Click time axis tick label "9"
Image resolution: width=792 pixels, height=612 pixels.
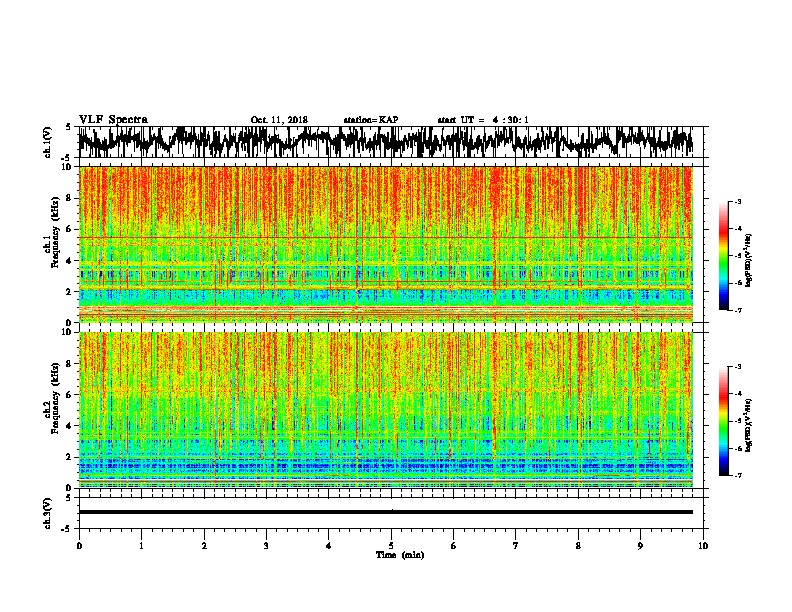pos(640,546)
